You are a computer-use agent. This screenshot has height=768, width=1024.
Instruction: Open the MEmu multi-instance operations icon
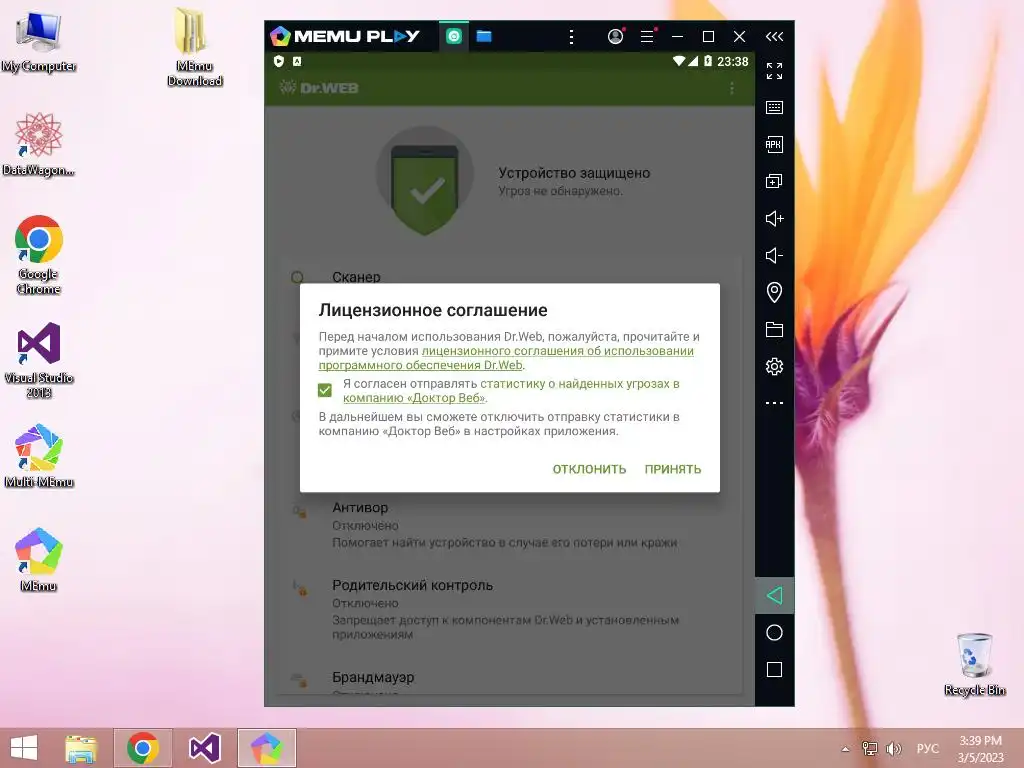pos(775,182)
